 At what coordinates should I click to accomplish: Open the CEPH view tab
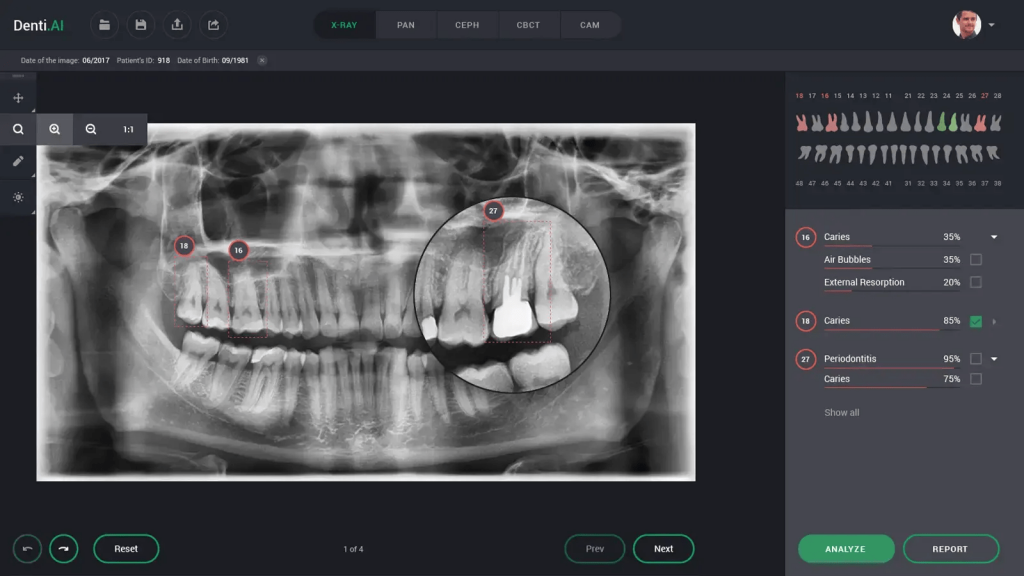coord(467,24)
